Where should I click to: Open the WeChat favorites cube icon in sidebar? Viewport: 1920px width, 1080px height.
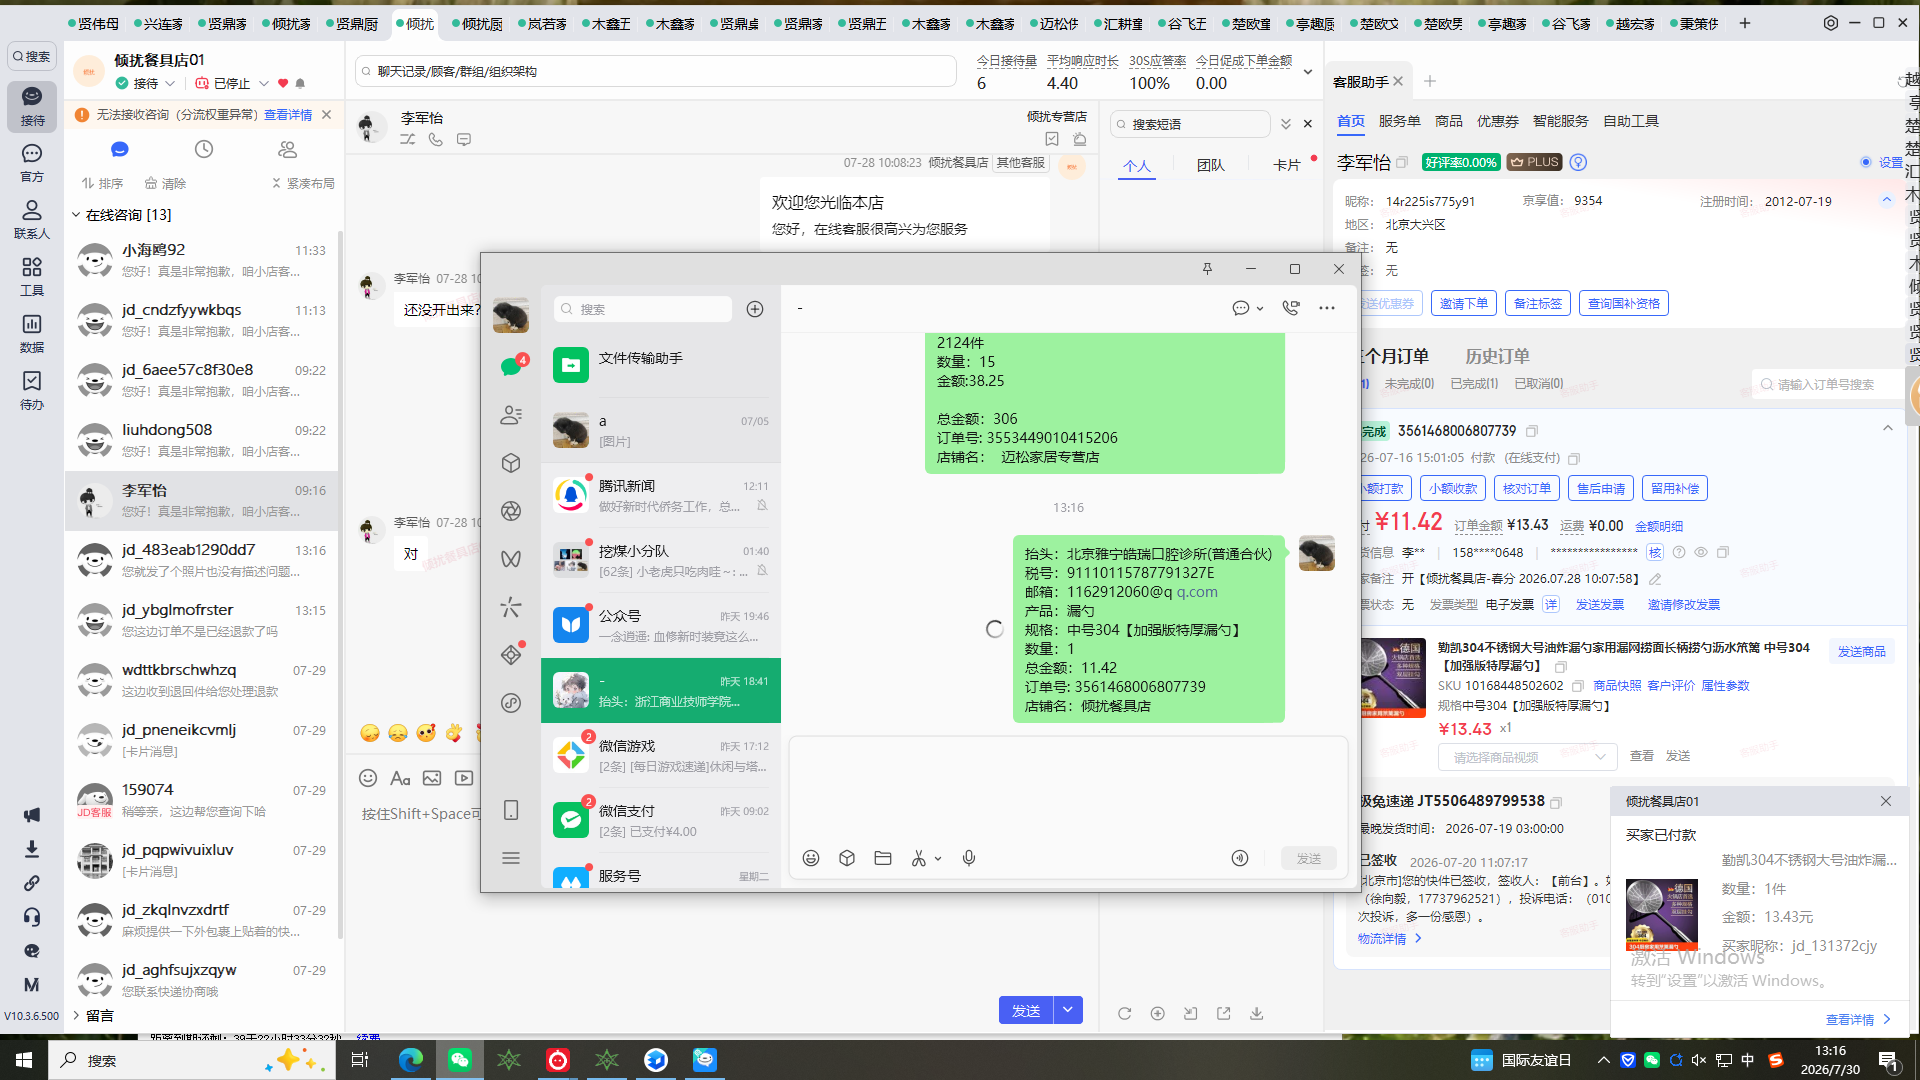coord(511,463)
